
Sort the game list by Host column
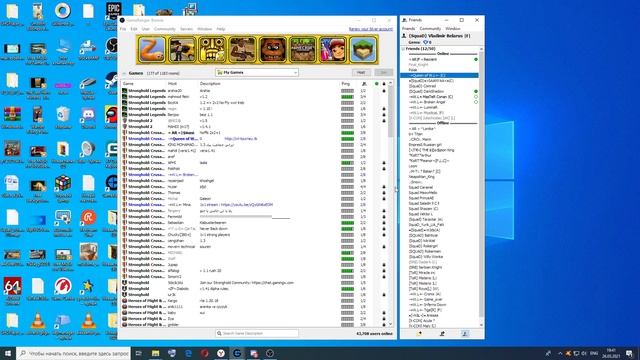pyautogui.click(x=172, y=84)
